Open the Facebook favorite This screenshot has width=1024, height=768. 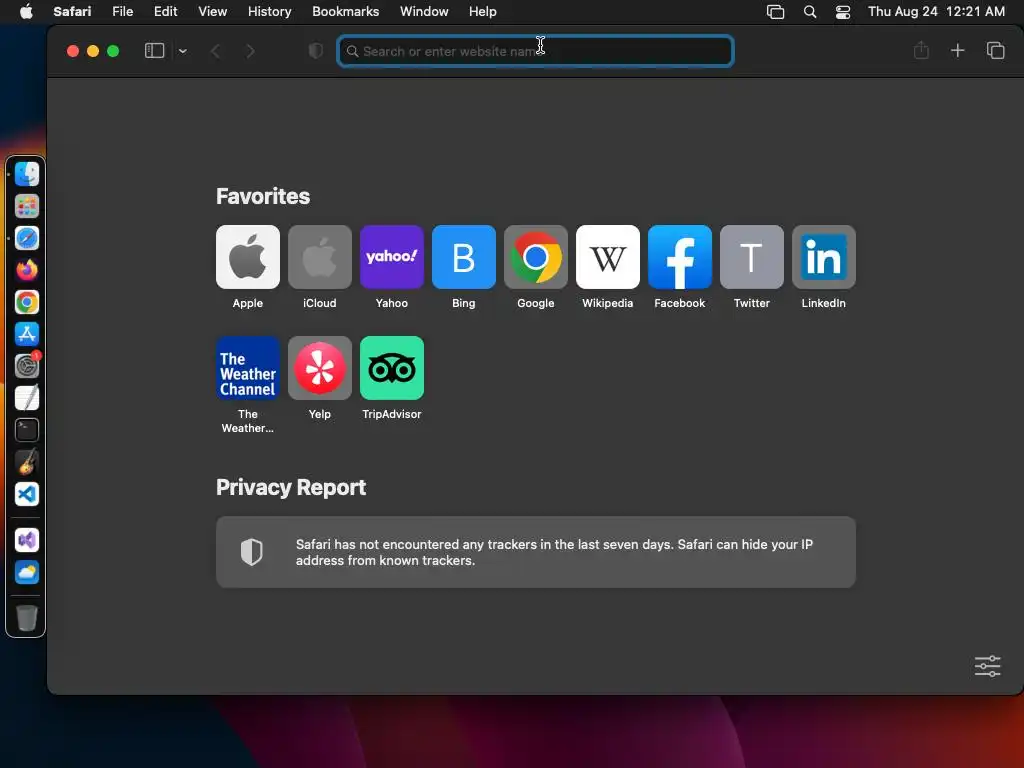coord(680,257)
